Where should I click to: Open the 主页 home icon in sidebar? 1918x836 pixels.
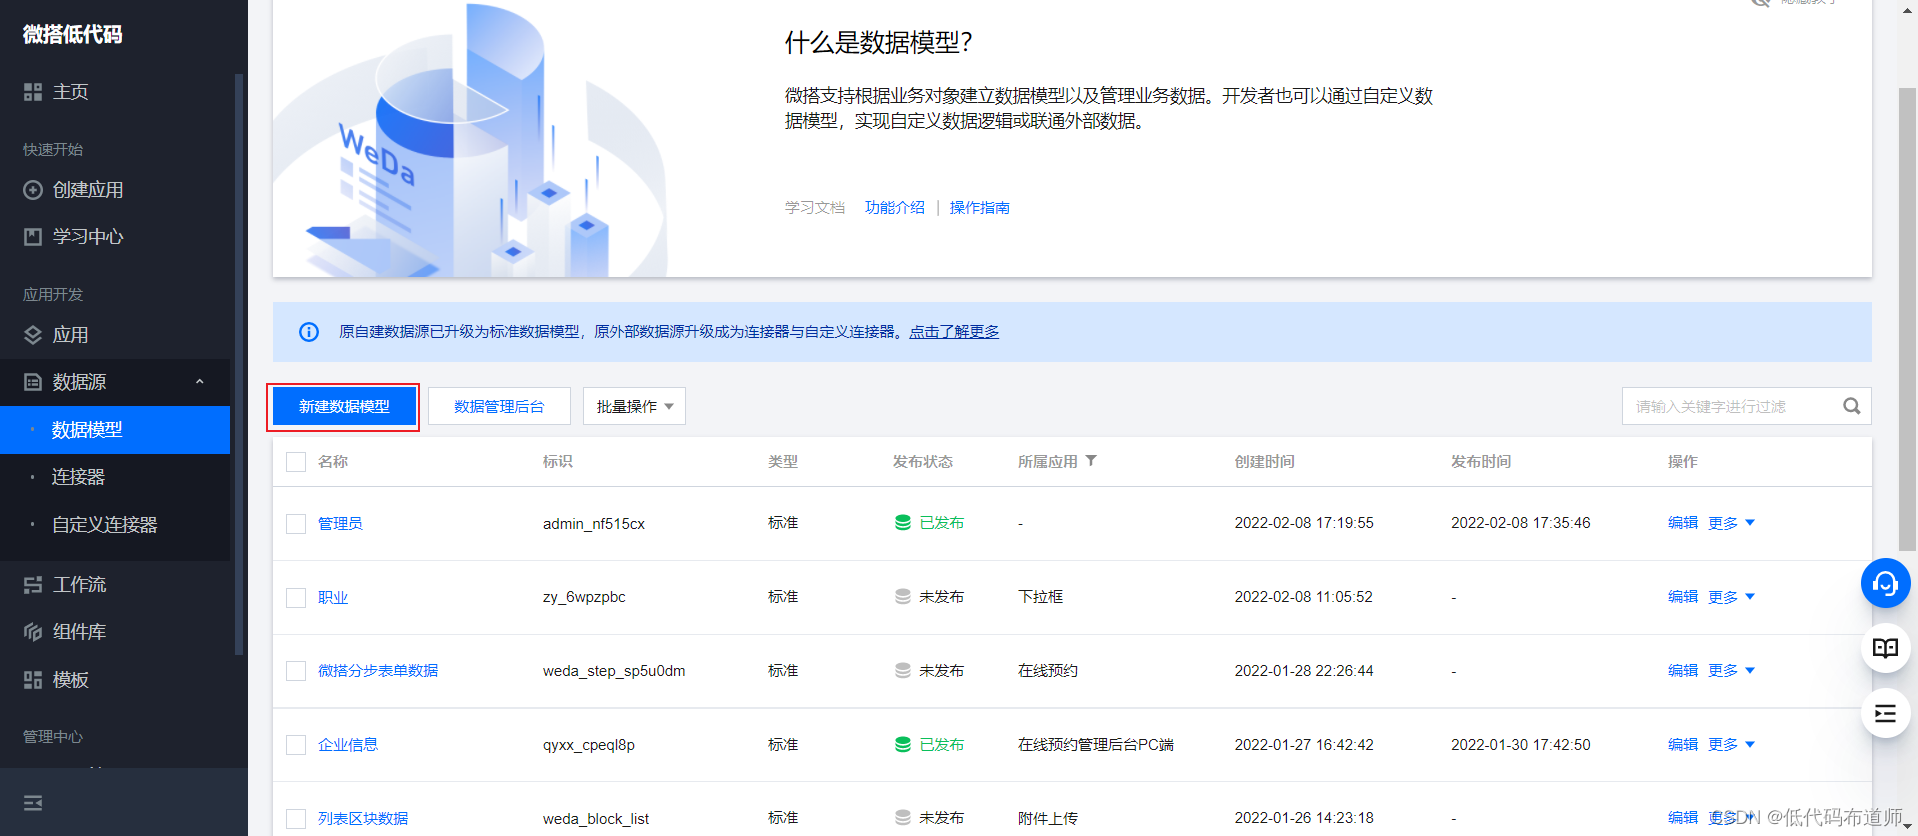pos(33,92)
